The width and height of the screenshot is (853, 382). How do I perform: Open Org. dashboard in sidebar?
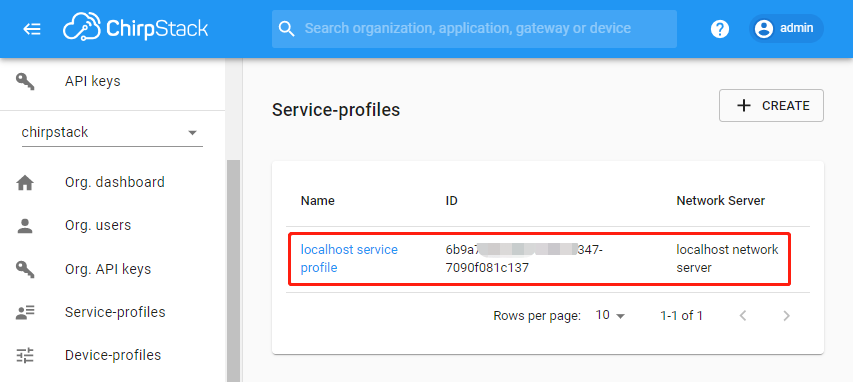[x=113, y=182]
